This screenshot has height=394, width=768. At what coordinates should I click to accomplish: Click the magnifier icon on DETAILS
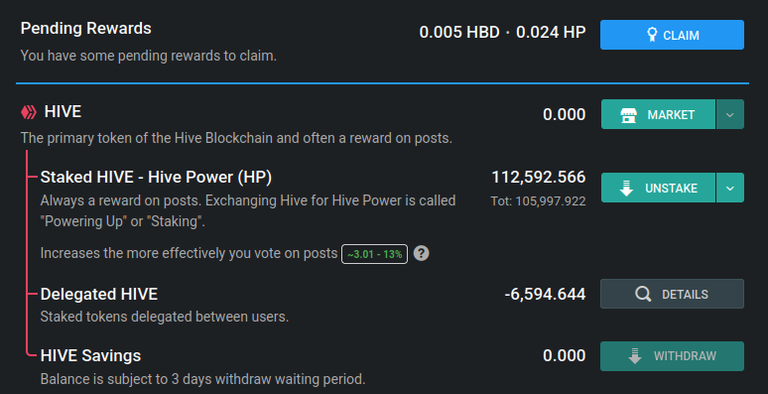643,294
